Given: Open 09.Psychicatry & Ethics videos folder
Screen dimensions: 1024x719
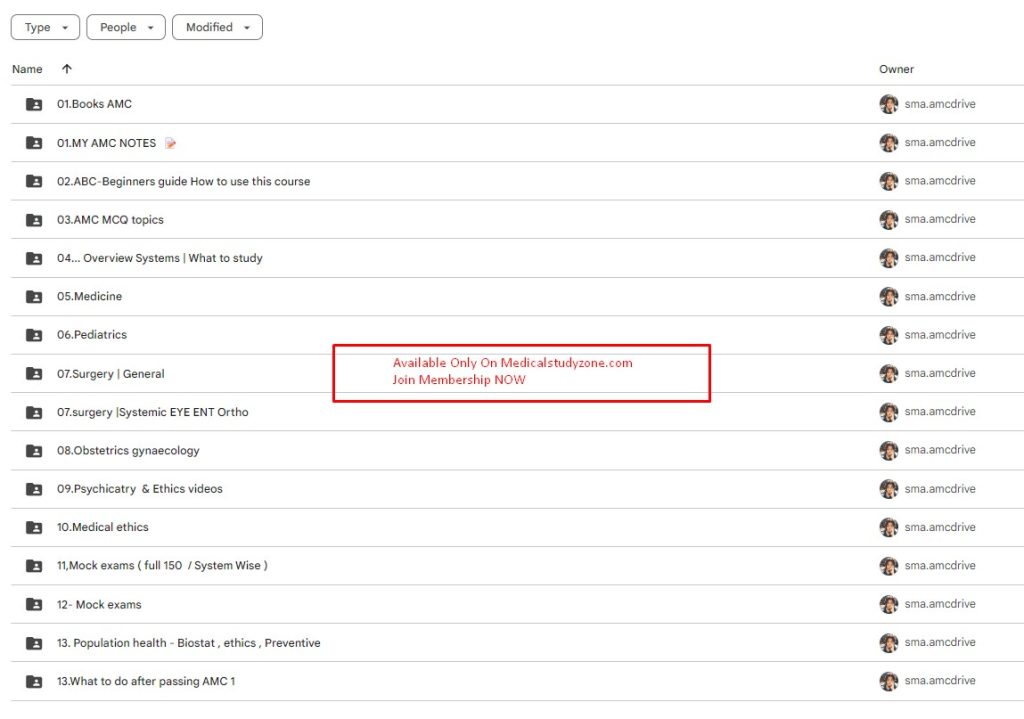Looking at the screenshot, I should pos(139,489).
